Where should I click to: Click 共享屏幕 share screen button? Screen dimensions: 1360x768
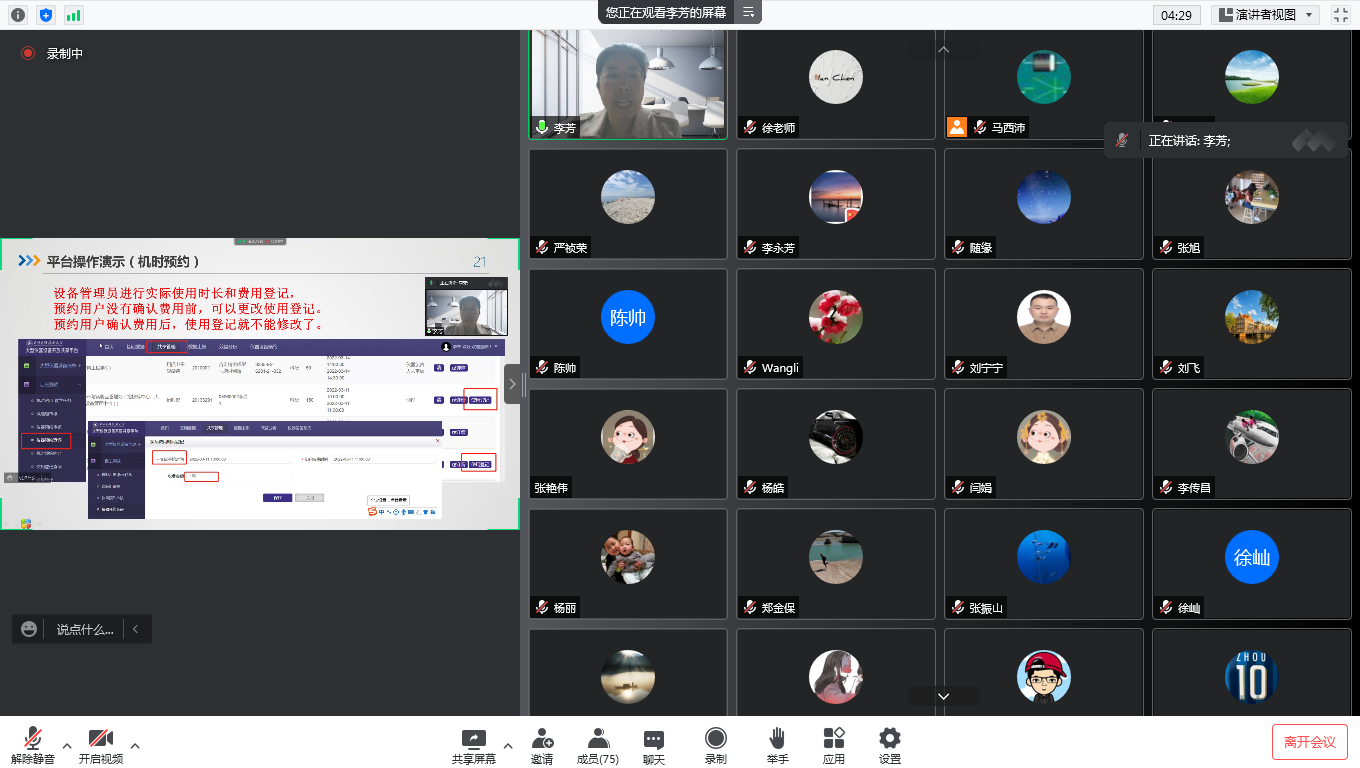[x=473, y=745]
